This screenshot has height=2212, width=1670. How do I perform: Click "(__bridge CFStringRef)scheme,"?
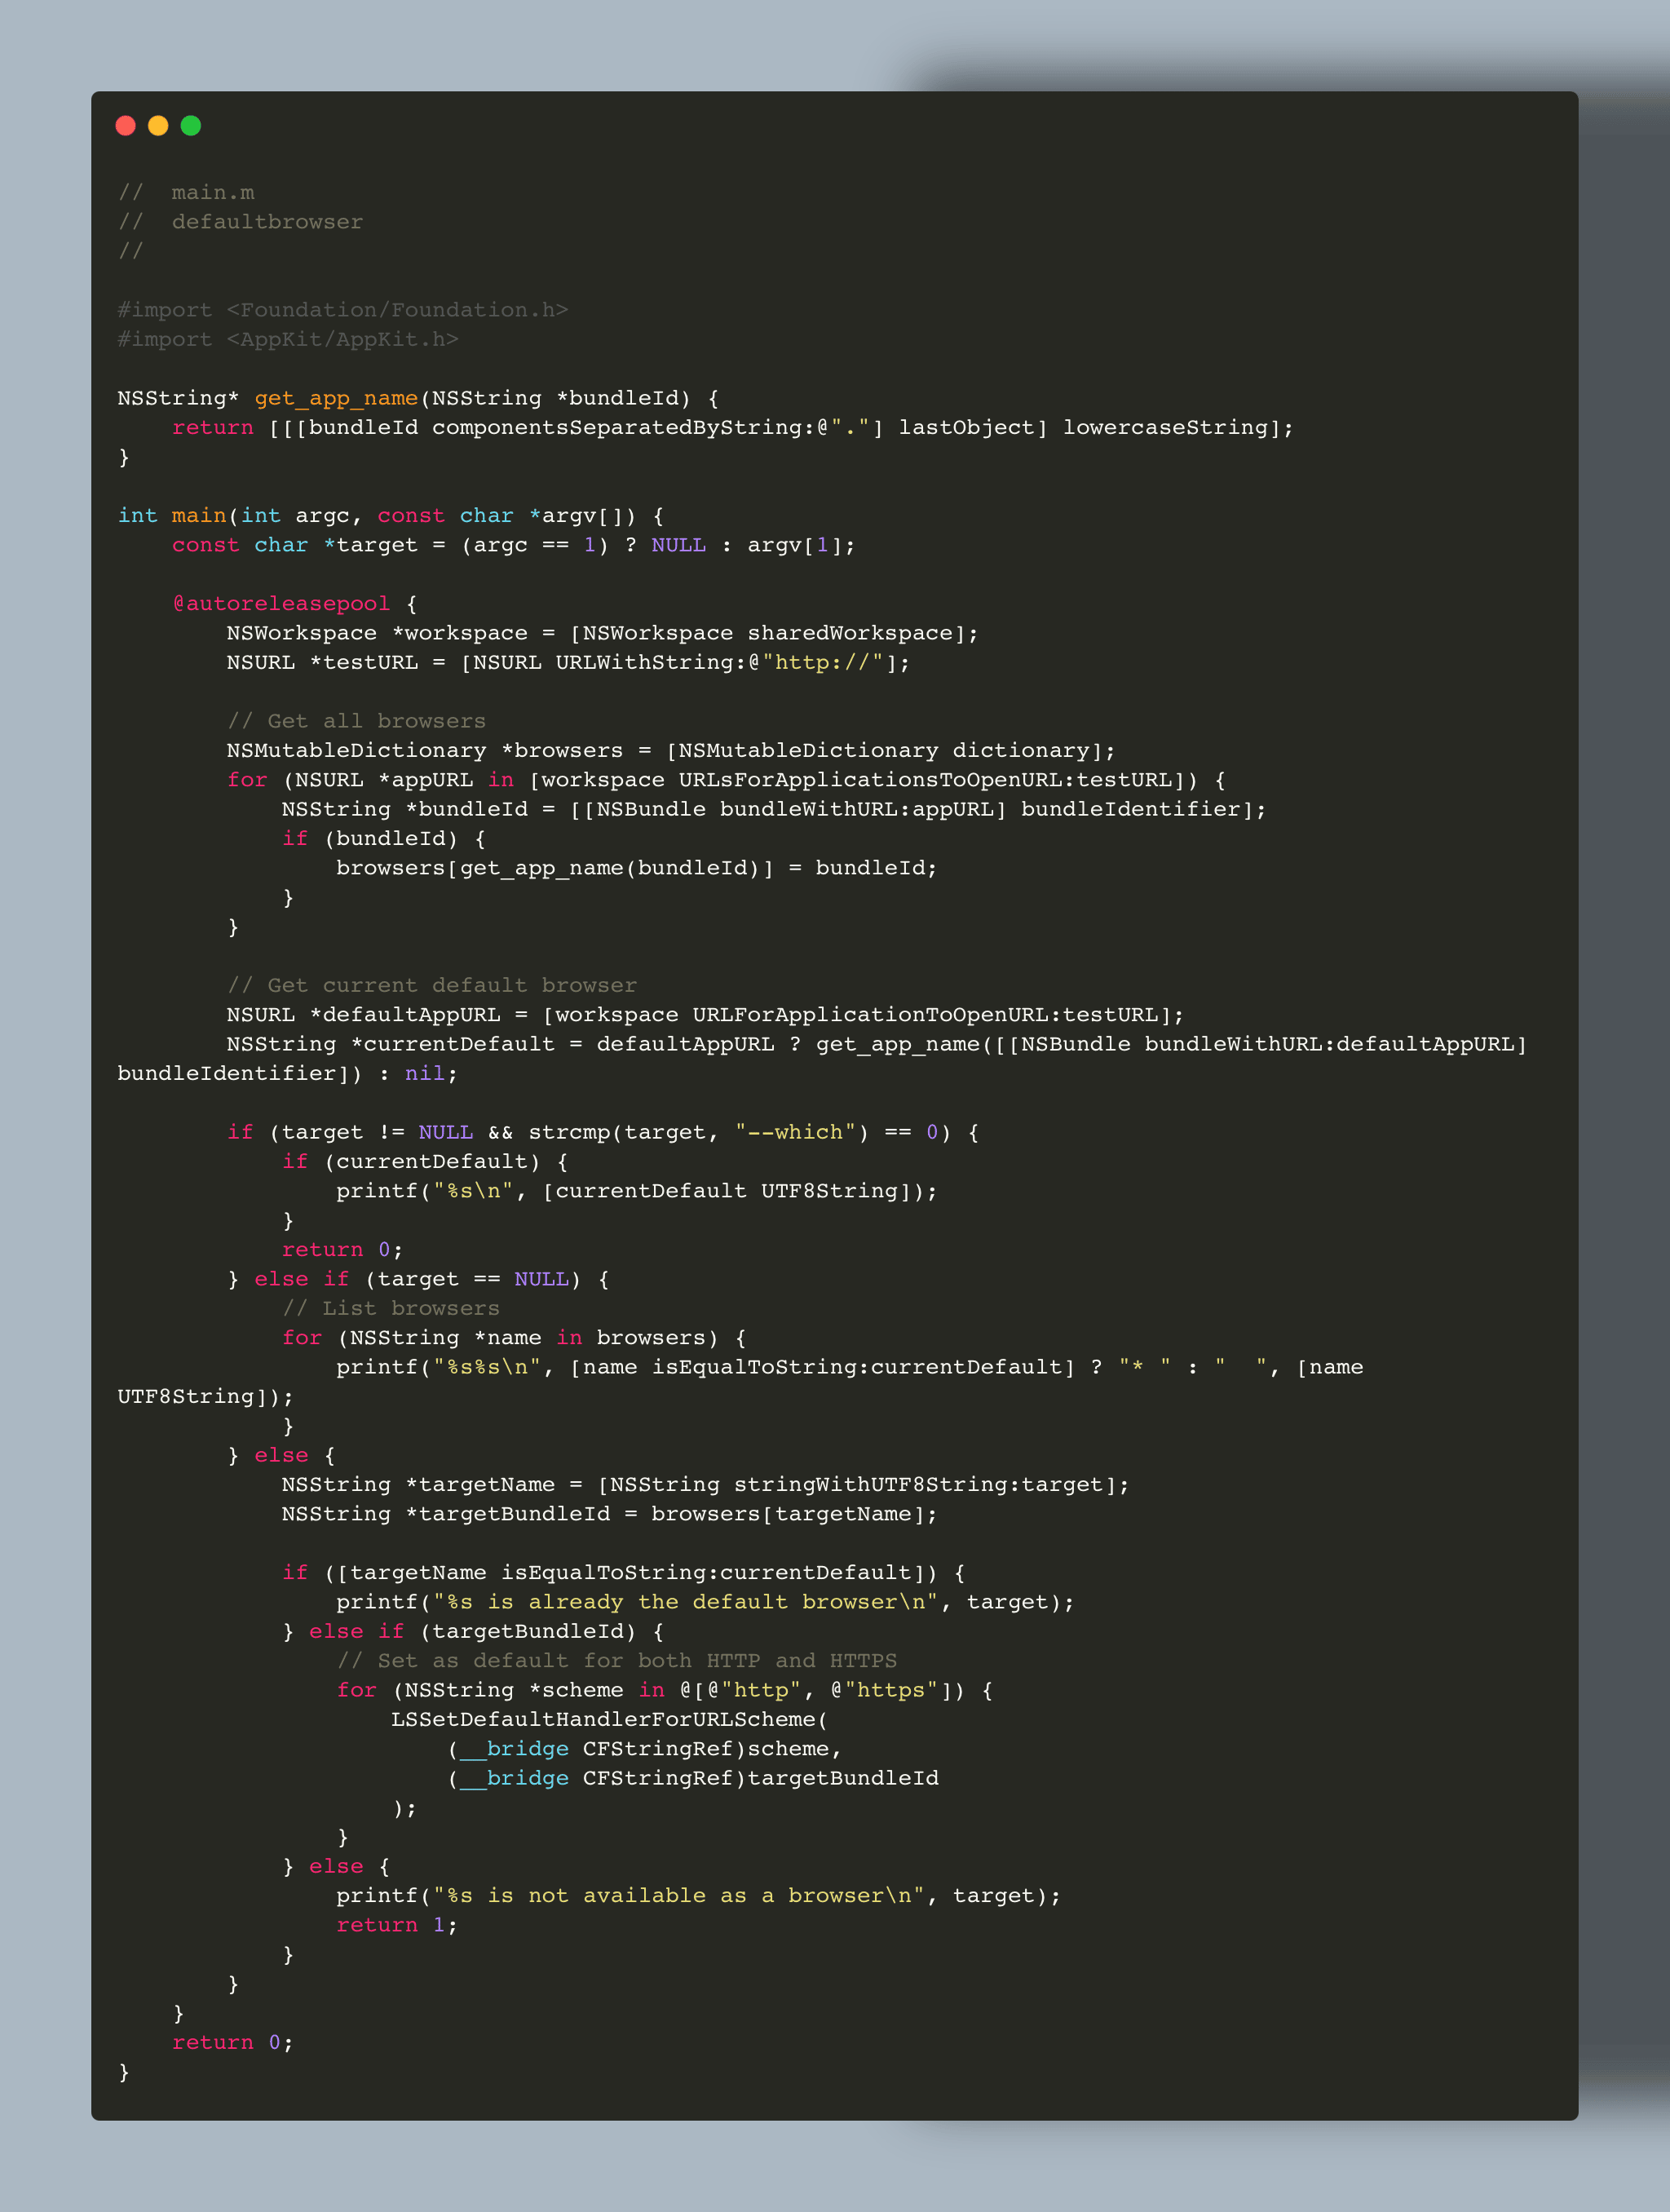tap(644, 1749)
